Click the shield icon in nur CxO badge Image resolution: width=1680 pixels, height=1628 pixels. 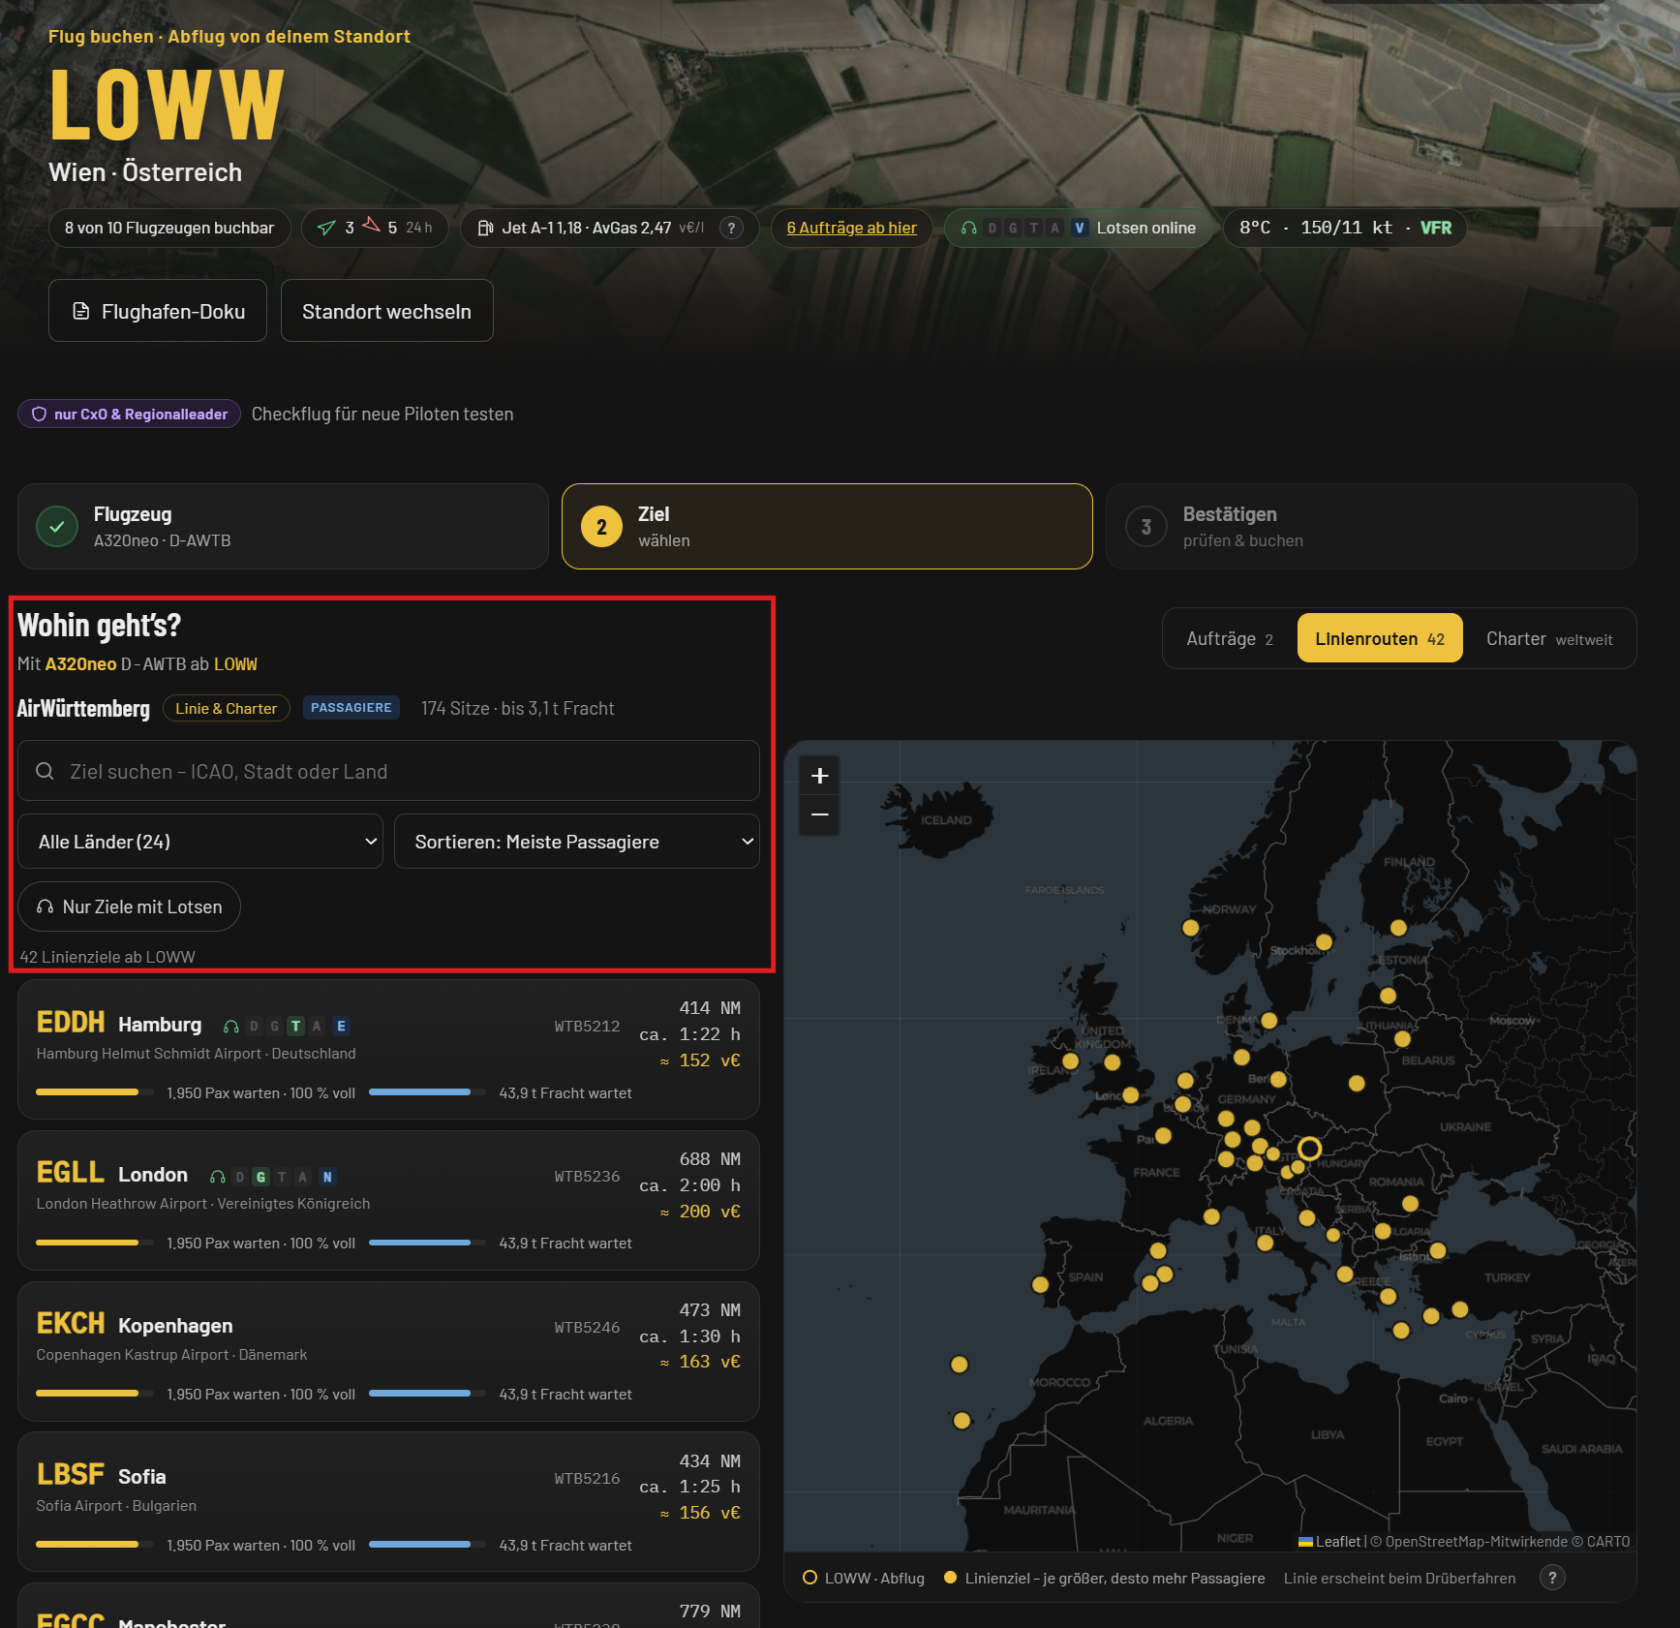pos(39,414)
